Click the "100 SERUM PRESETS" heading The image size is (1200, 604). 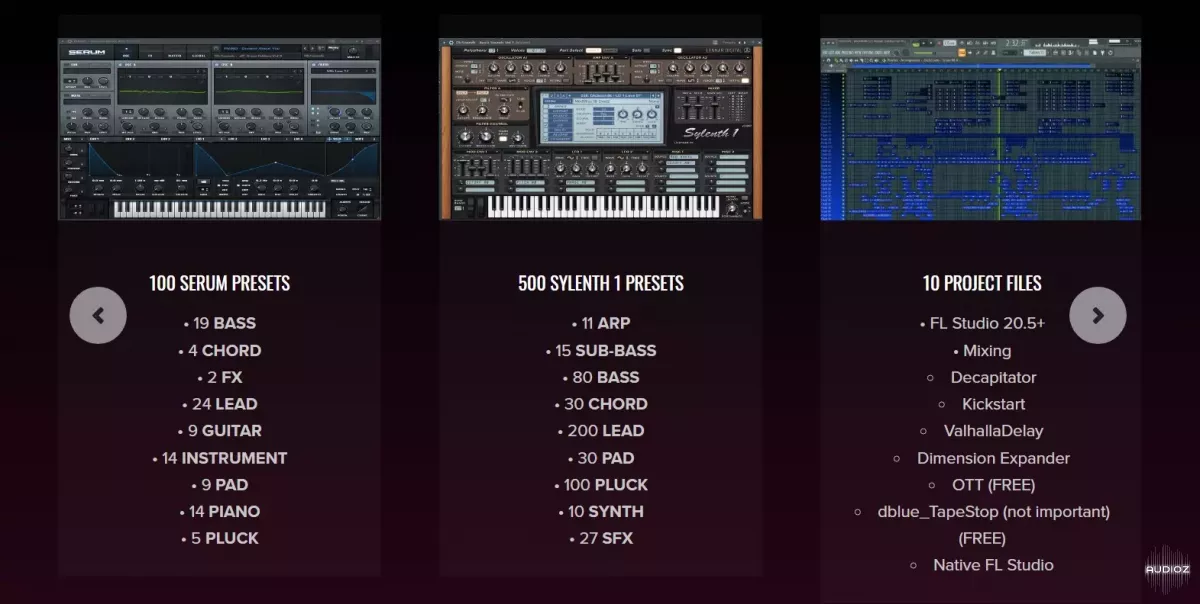(219, 283)
